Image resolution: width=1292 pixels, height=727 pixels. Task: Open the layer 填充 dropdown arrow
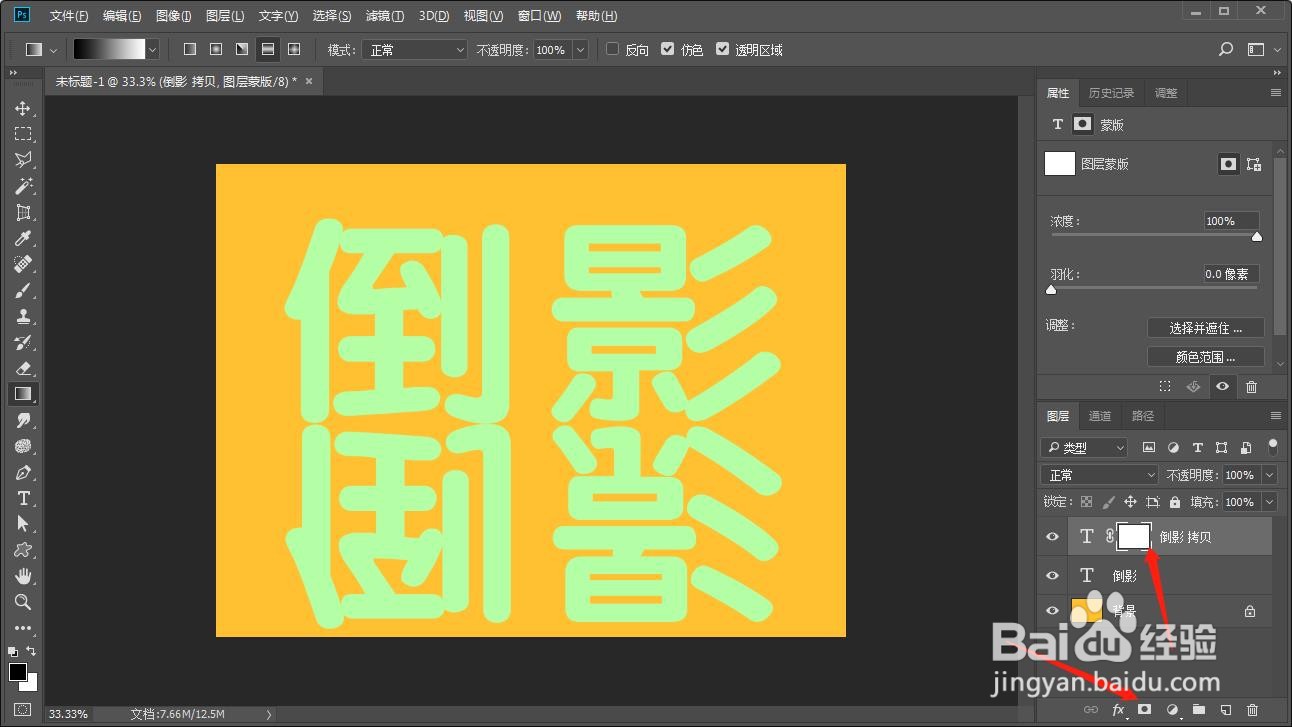coord(1270,502)
